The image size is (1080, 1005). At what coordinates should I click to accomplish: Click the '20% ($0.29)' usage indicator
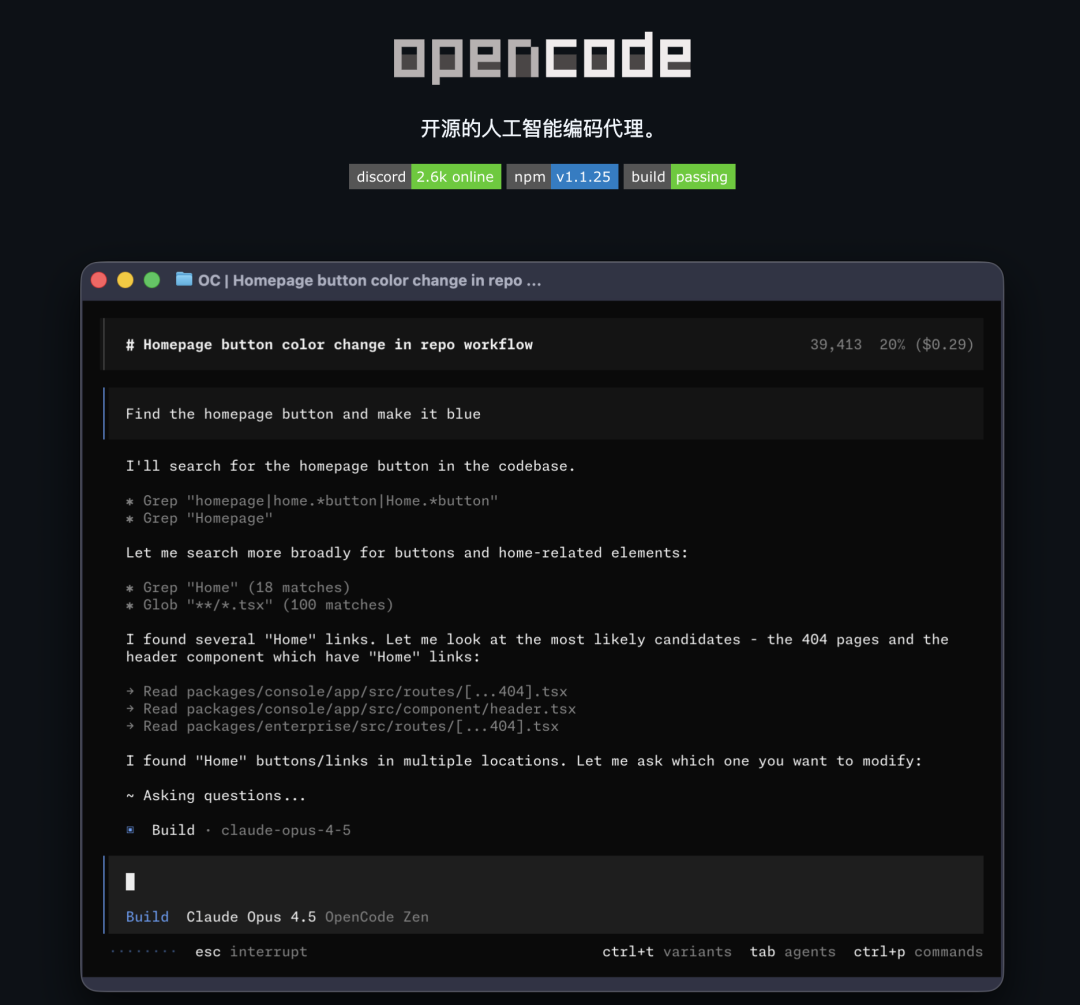point(926,344)
